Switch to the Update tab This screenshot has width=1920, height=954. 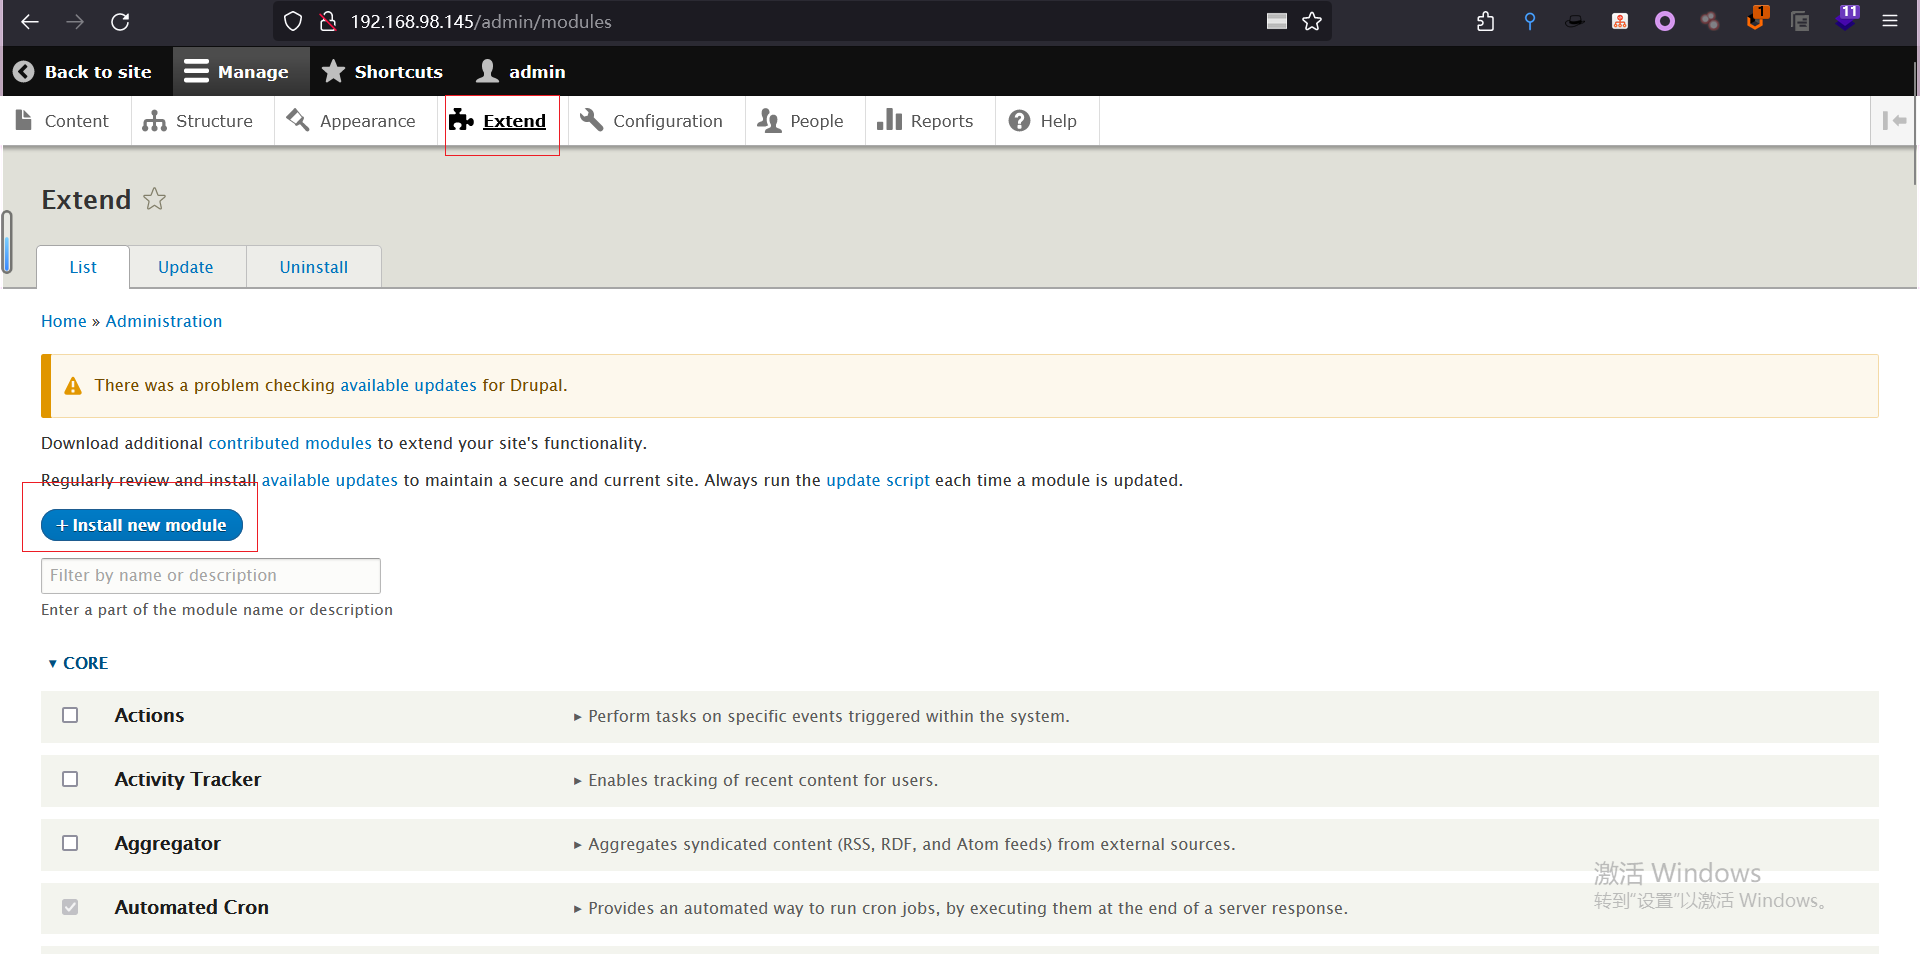coord(186,267)
